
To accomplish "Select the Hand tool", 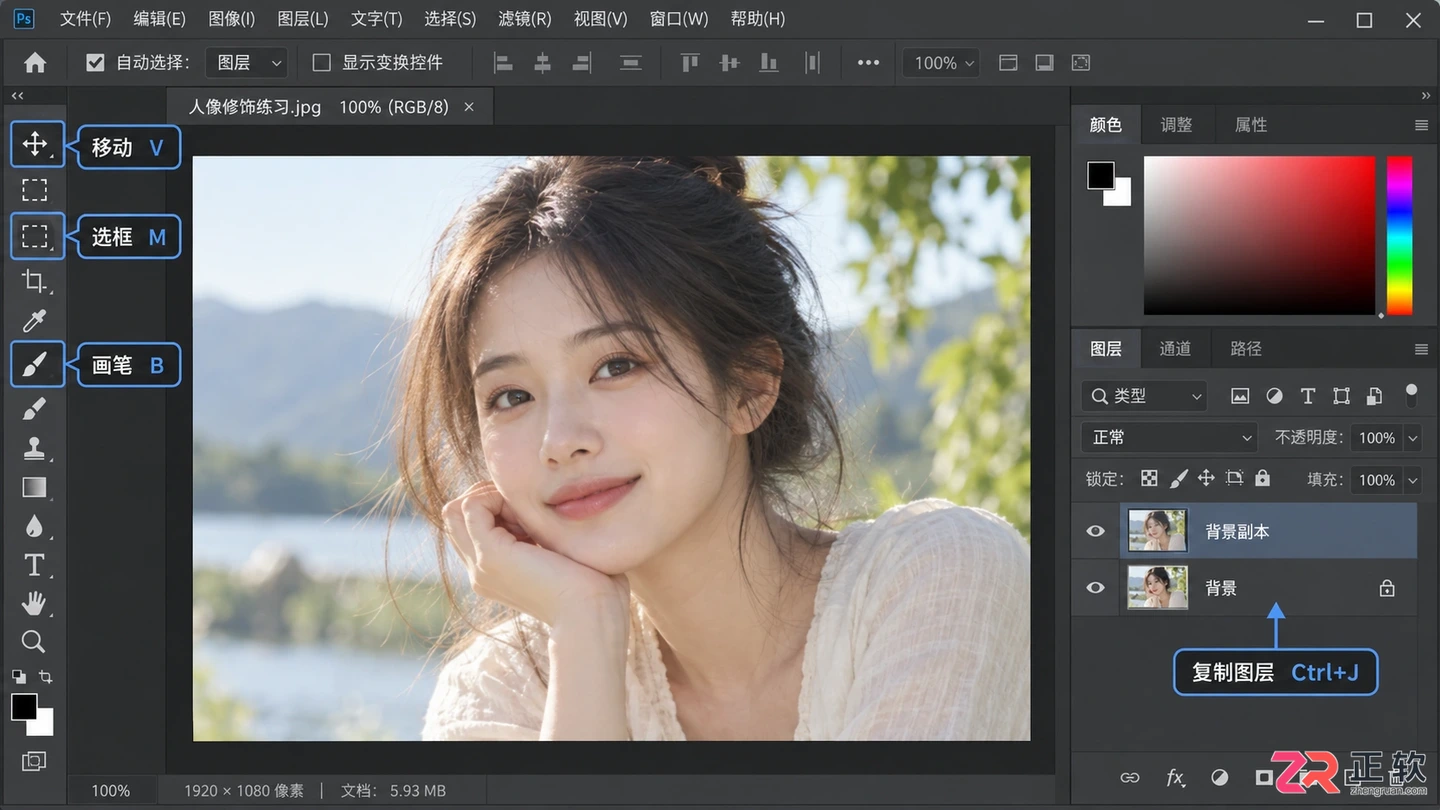I will [35, 603].
